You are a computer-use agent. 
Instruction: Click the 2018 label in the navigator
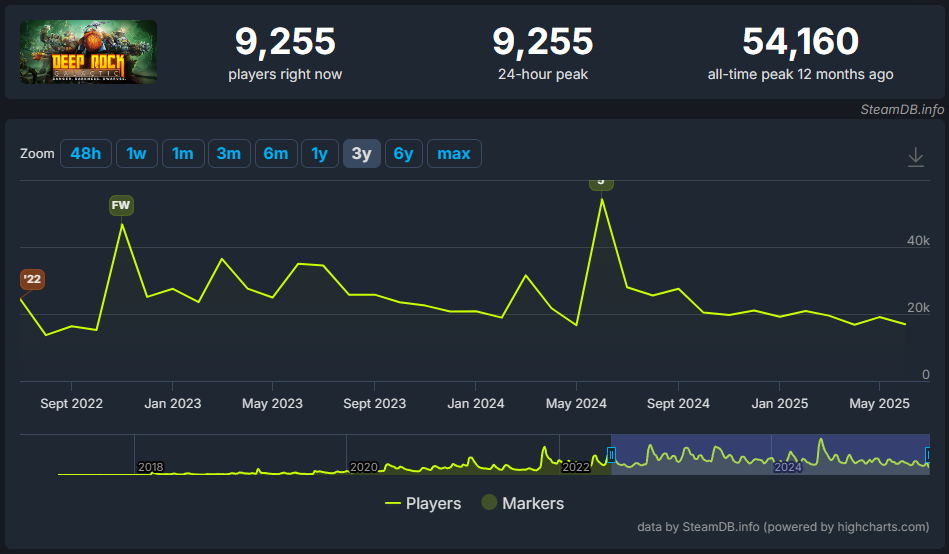click(151, 467)
